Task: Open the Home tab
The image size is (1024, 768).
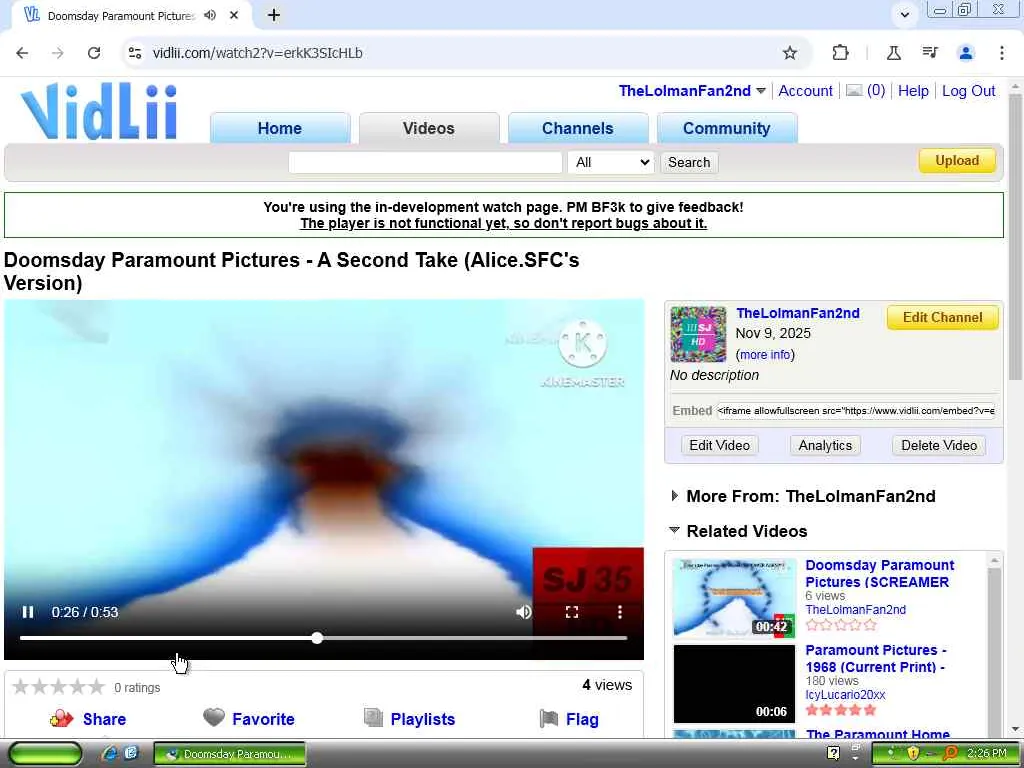Action: 280,128
